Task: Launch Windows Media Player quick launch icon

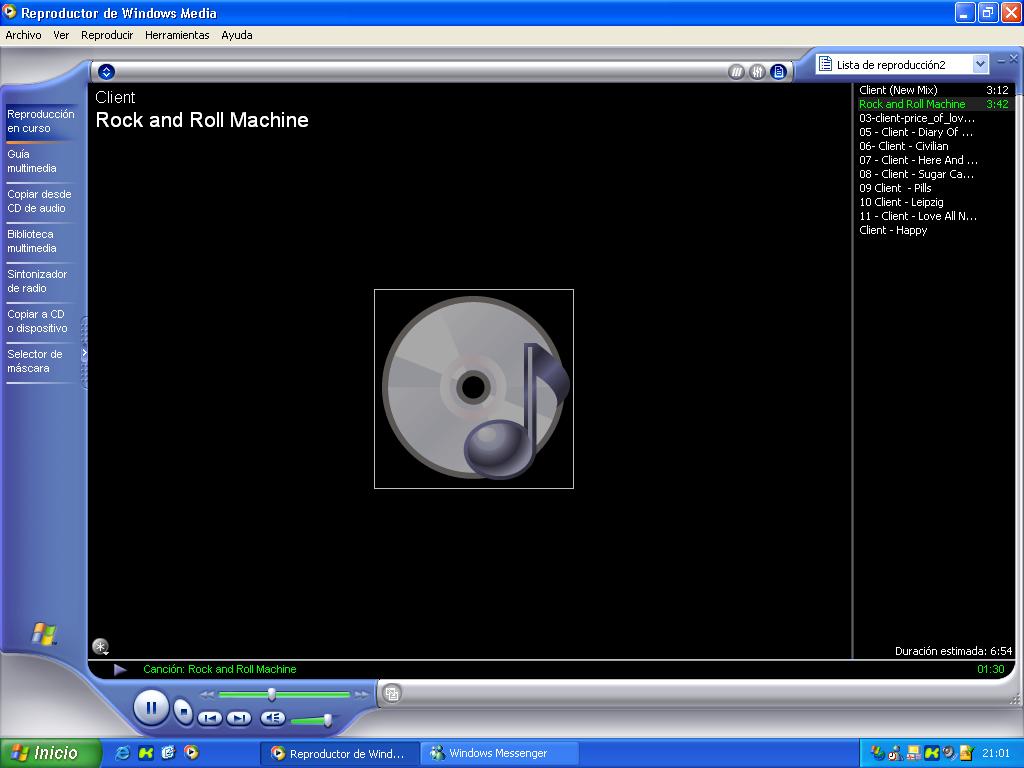Action: coord(191,753)
